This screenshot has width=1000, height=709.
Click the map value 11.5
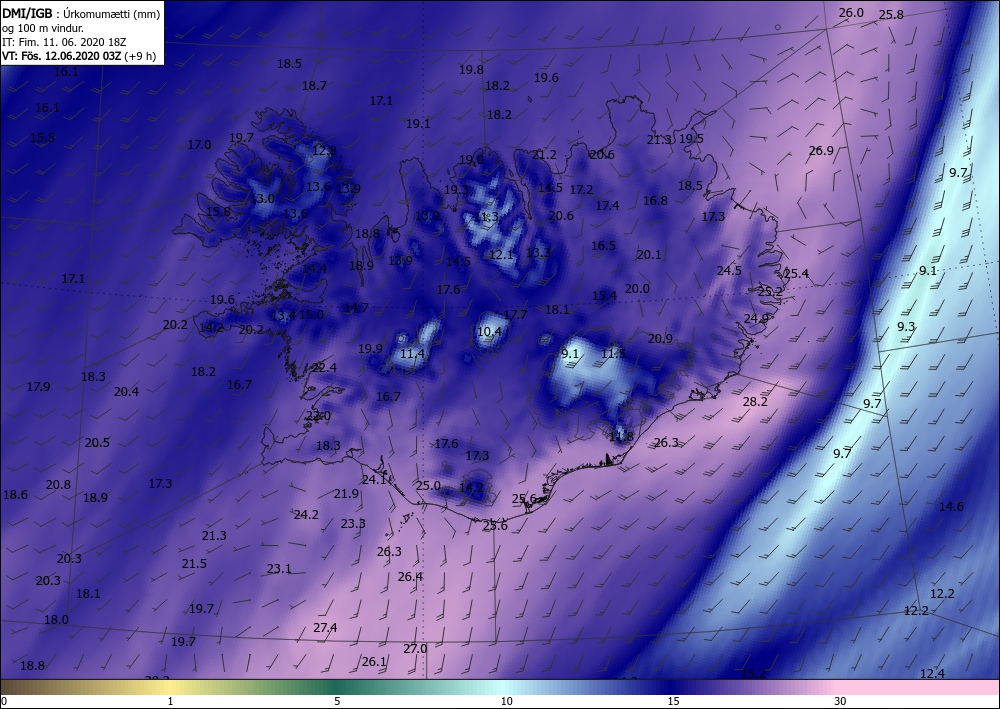tap(614, 354)
